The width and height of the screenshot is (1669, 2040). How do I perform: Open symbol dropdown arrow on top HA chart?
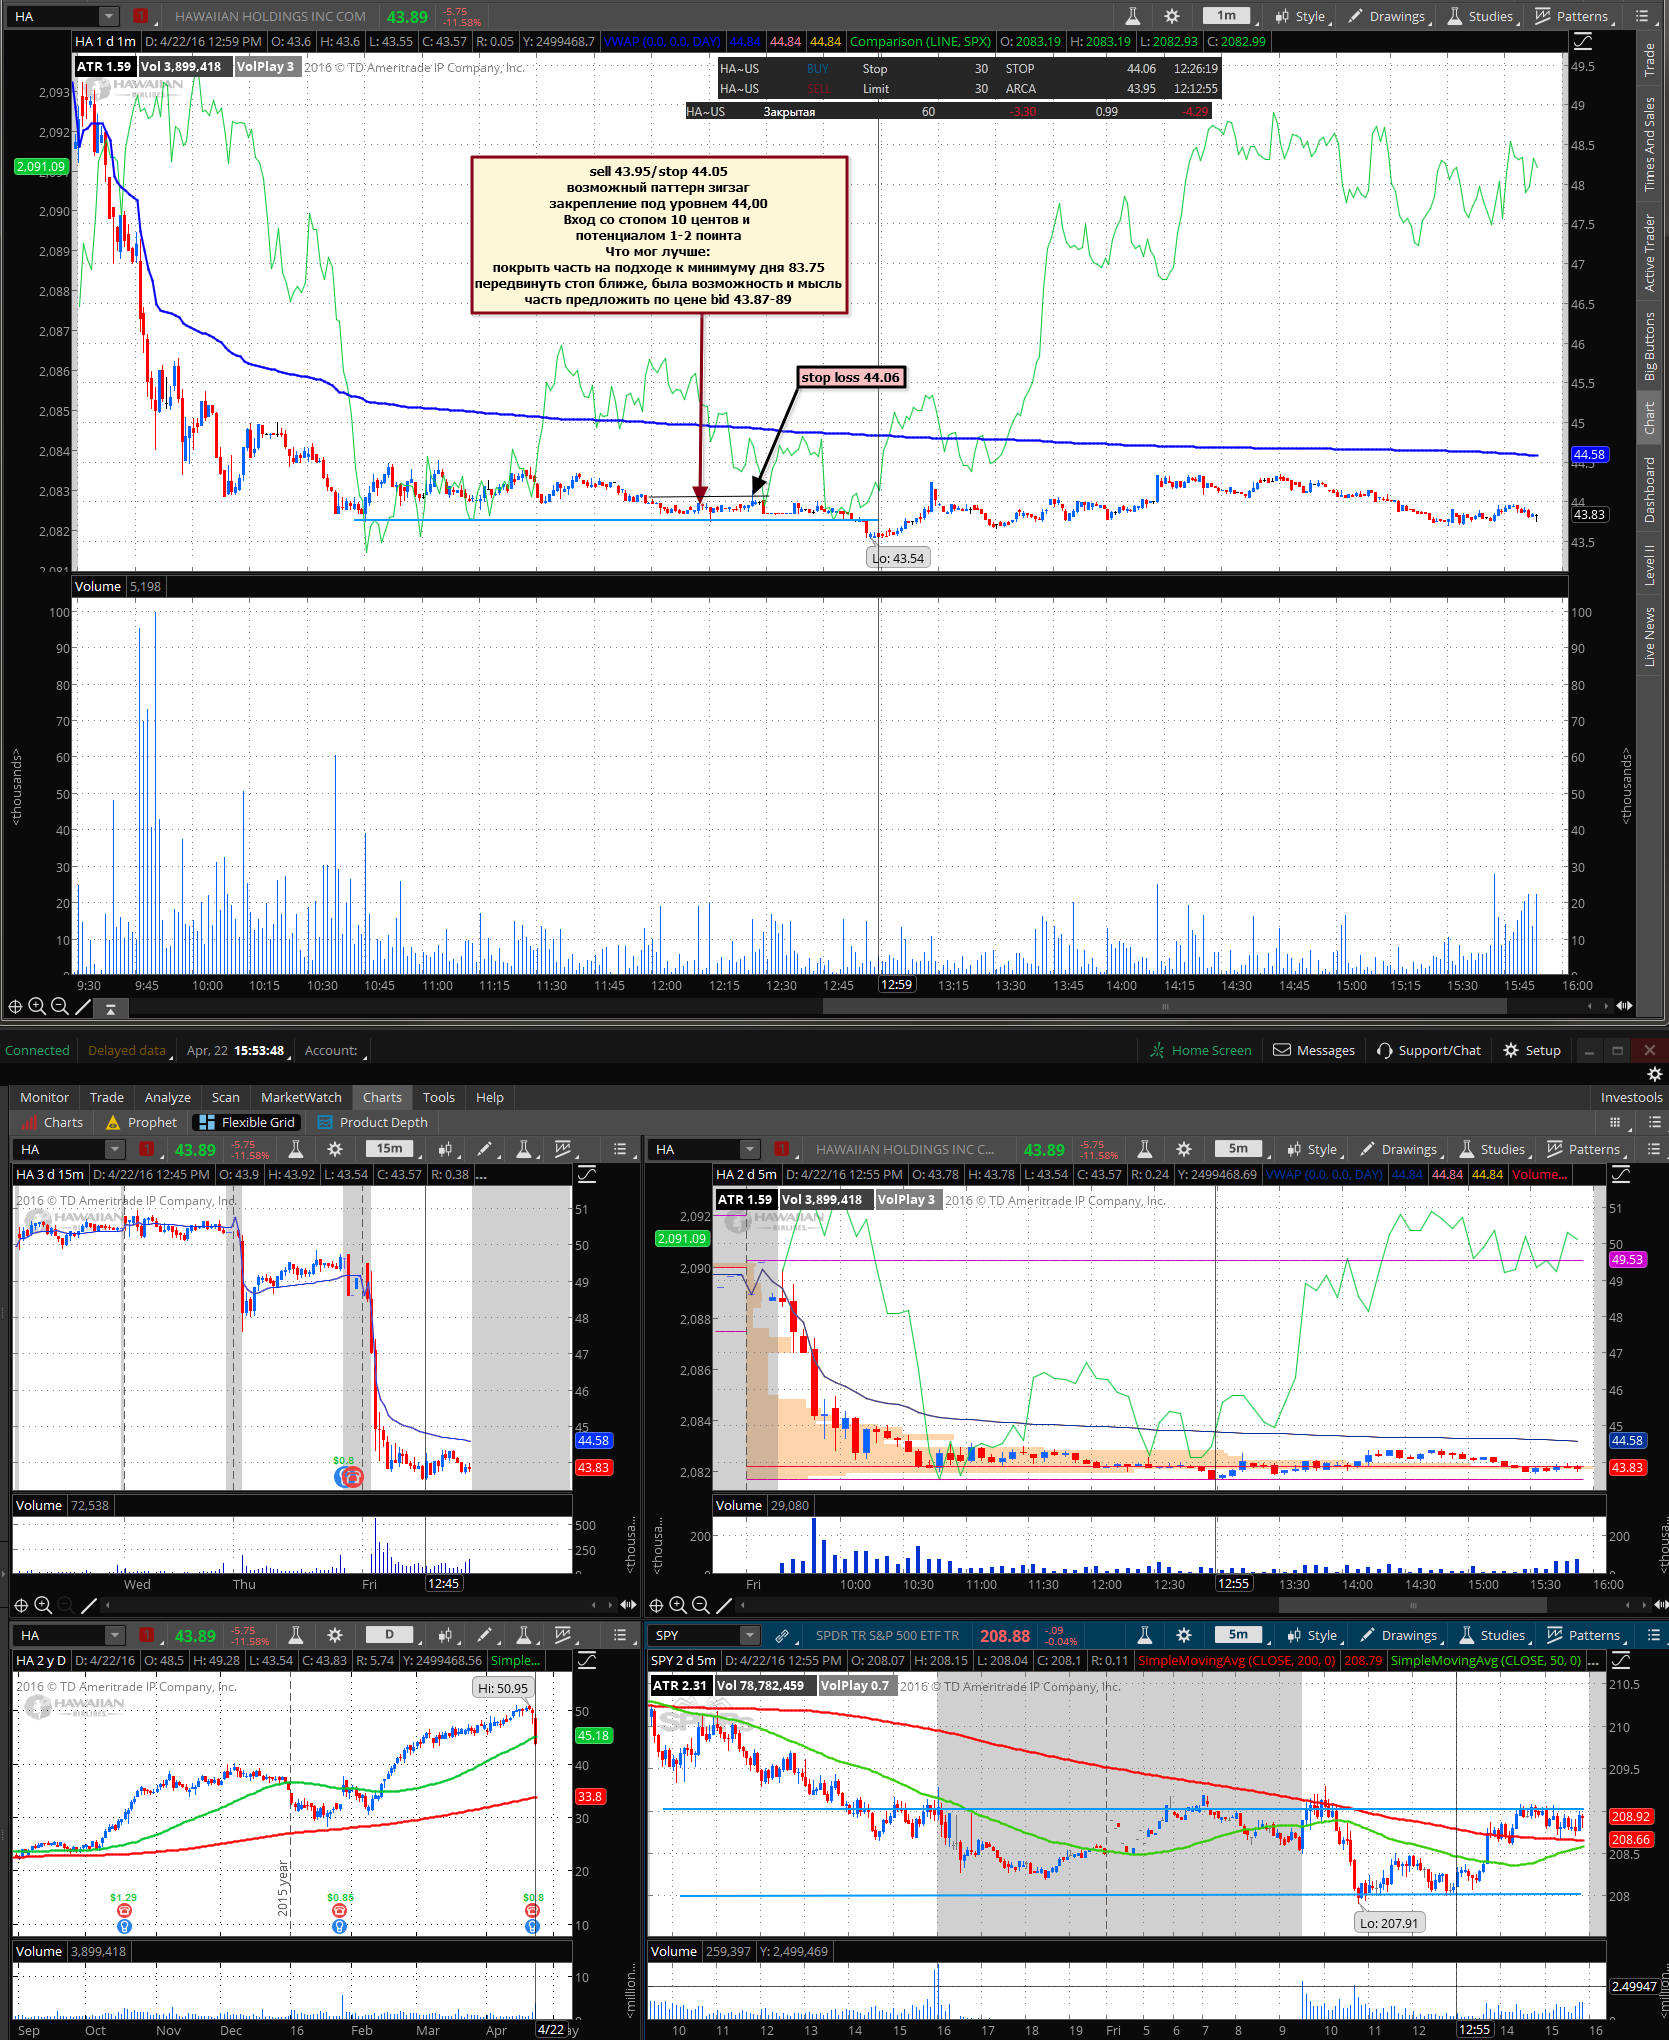[x=110, y=16]
